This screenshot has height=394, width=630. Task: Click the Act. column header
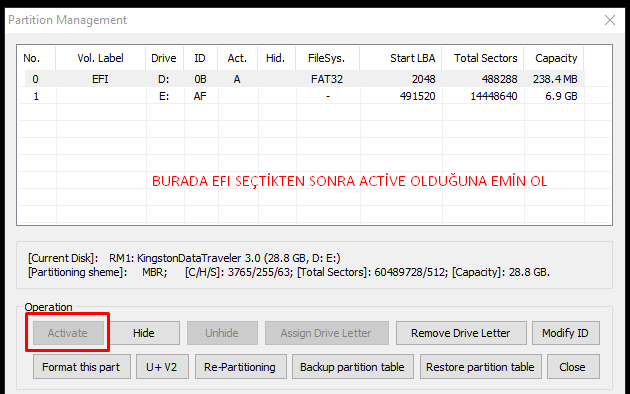[237, 58]
